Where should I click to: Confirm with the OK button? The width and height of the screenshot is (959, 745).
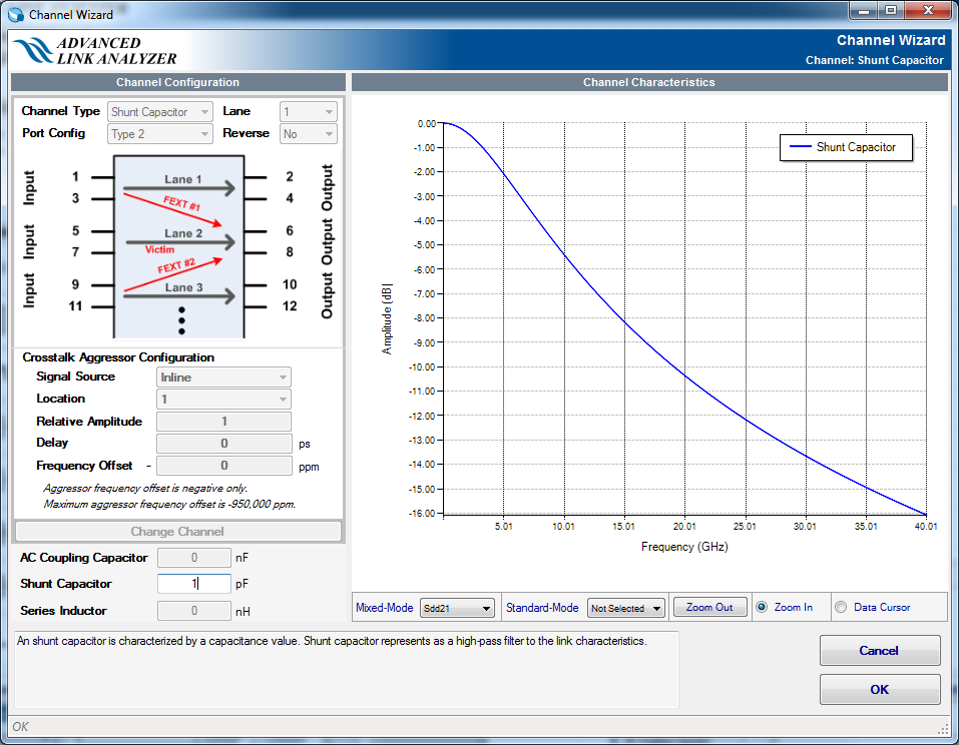coord(879,689)
